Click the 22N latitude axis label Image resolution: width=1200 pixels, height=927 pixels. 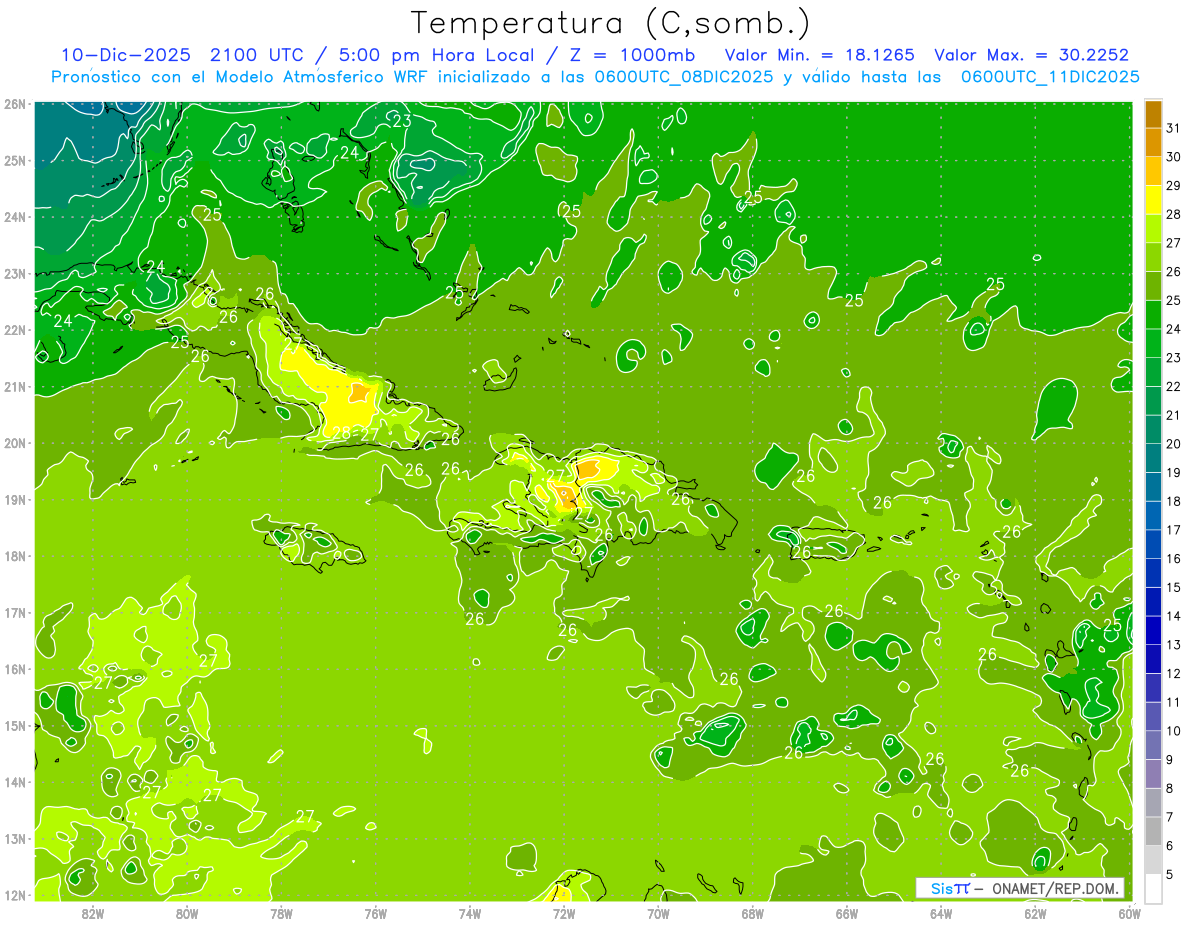pyautogui.click(x=15, y=330)
